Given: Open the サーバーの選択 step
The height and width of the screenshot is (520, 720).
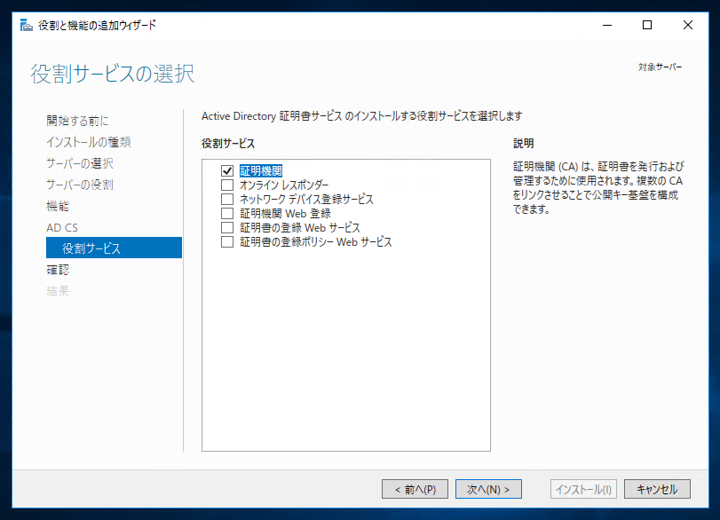Looking at the screenshot, I should [79, 163].
